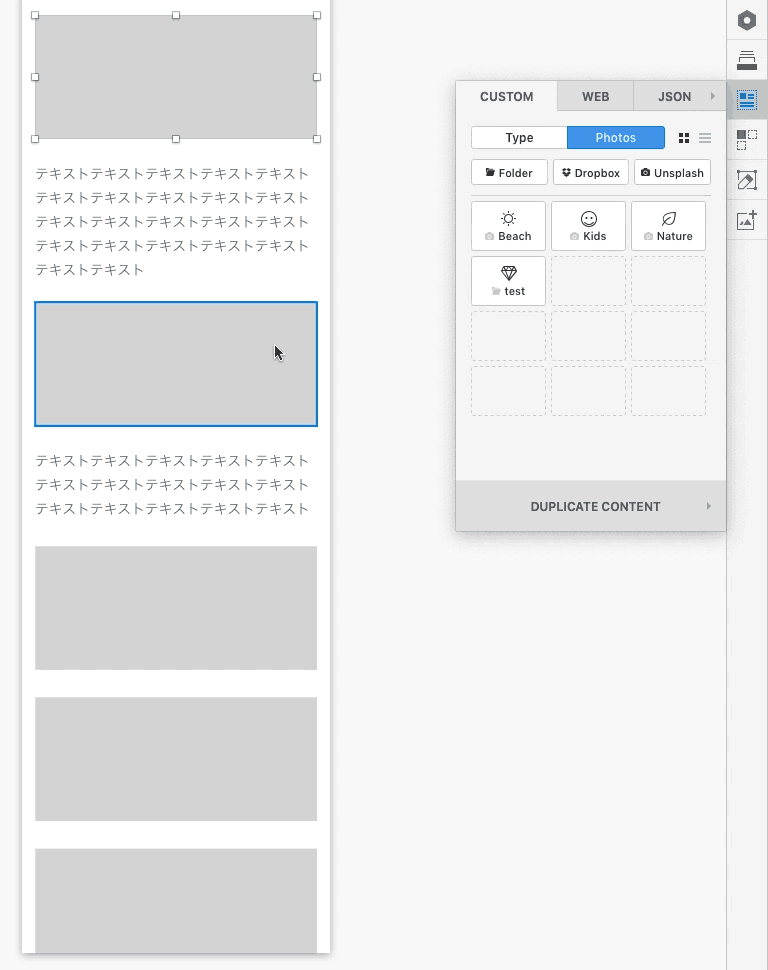Pick the Kids photo collection
The image size is (768, 970).
[x=589, y=226]
